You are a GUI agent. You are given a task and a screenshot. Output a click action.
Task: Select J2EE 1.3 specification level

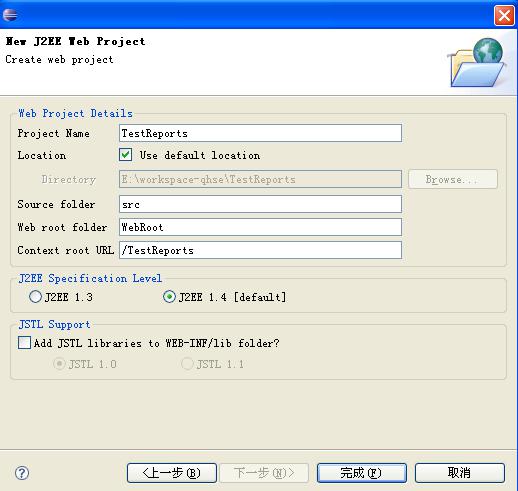click(x=35, y=297)
